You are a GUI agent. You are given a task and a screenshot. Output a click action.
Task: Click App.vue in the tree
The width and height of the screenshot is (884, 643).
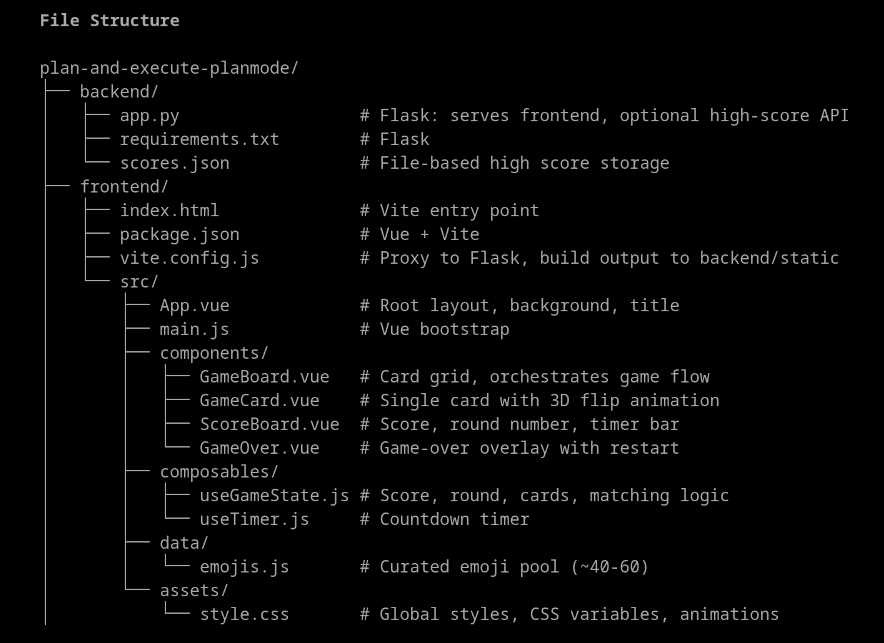point(194,305)
